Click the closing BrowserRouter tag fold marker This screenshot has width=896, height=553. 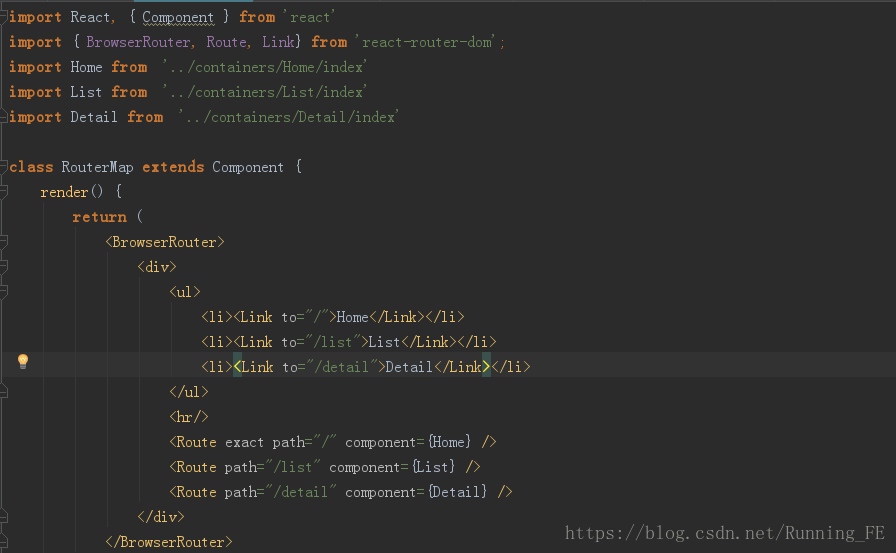(x=3, y=542)
